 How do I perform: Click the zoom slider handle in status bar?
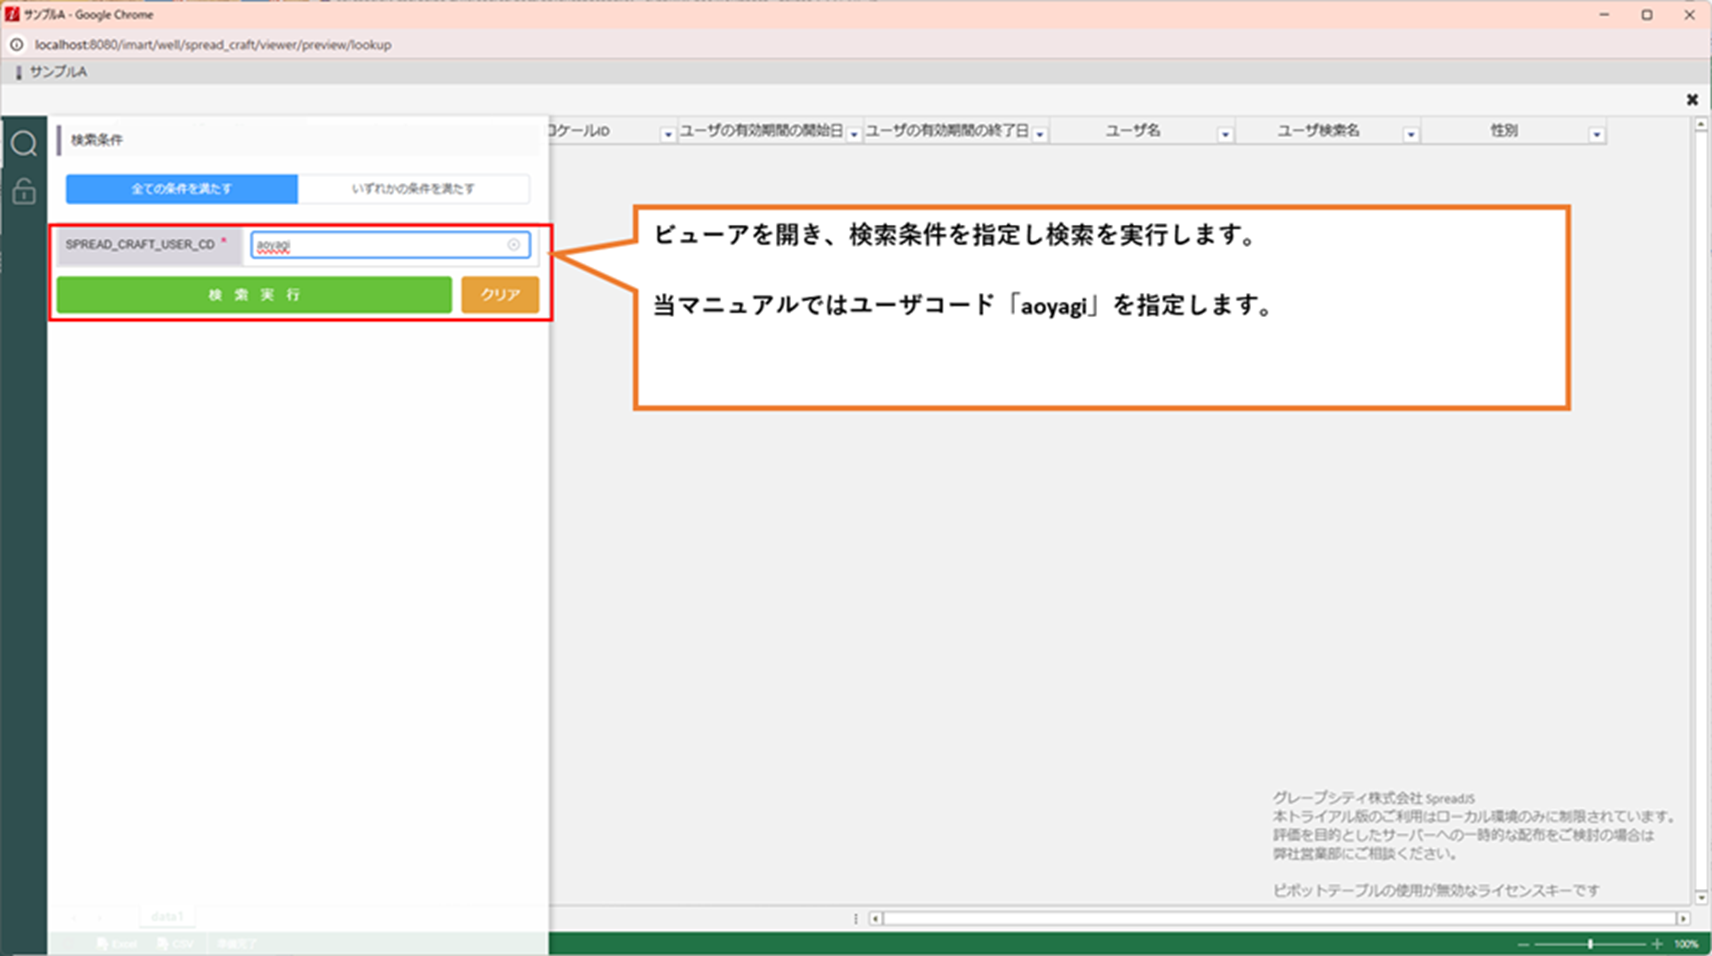point(1590,944)
